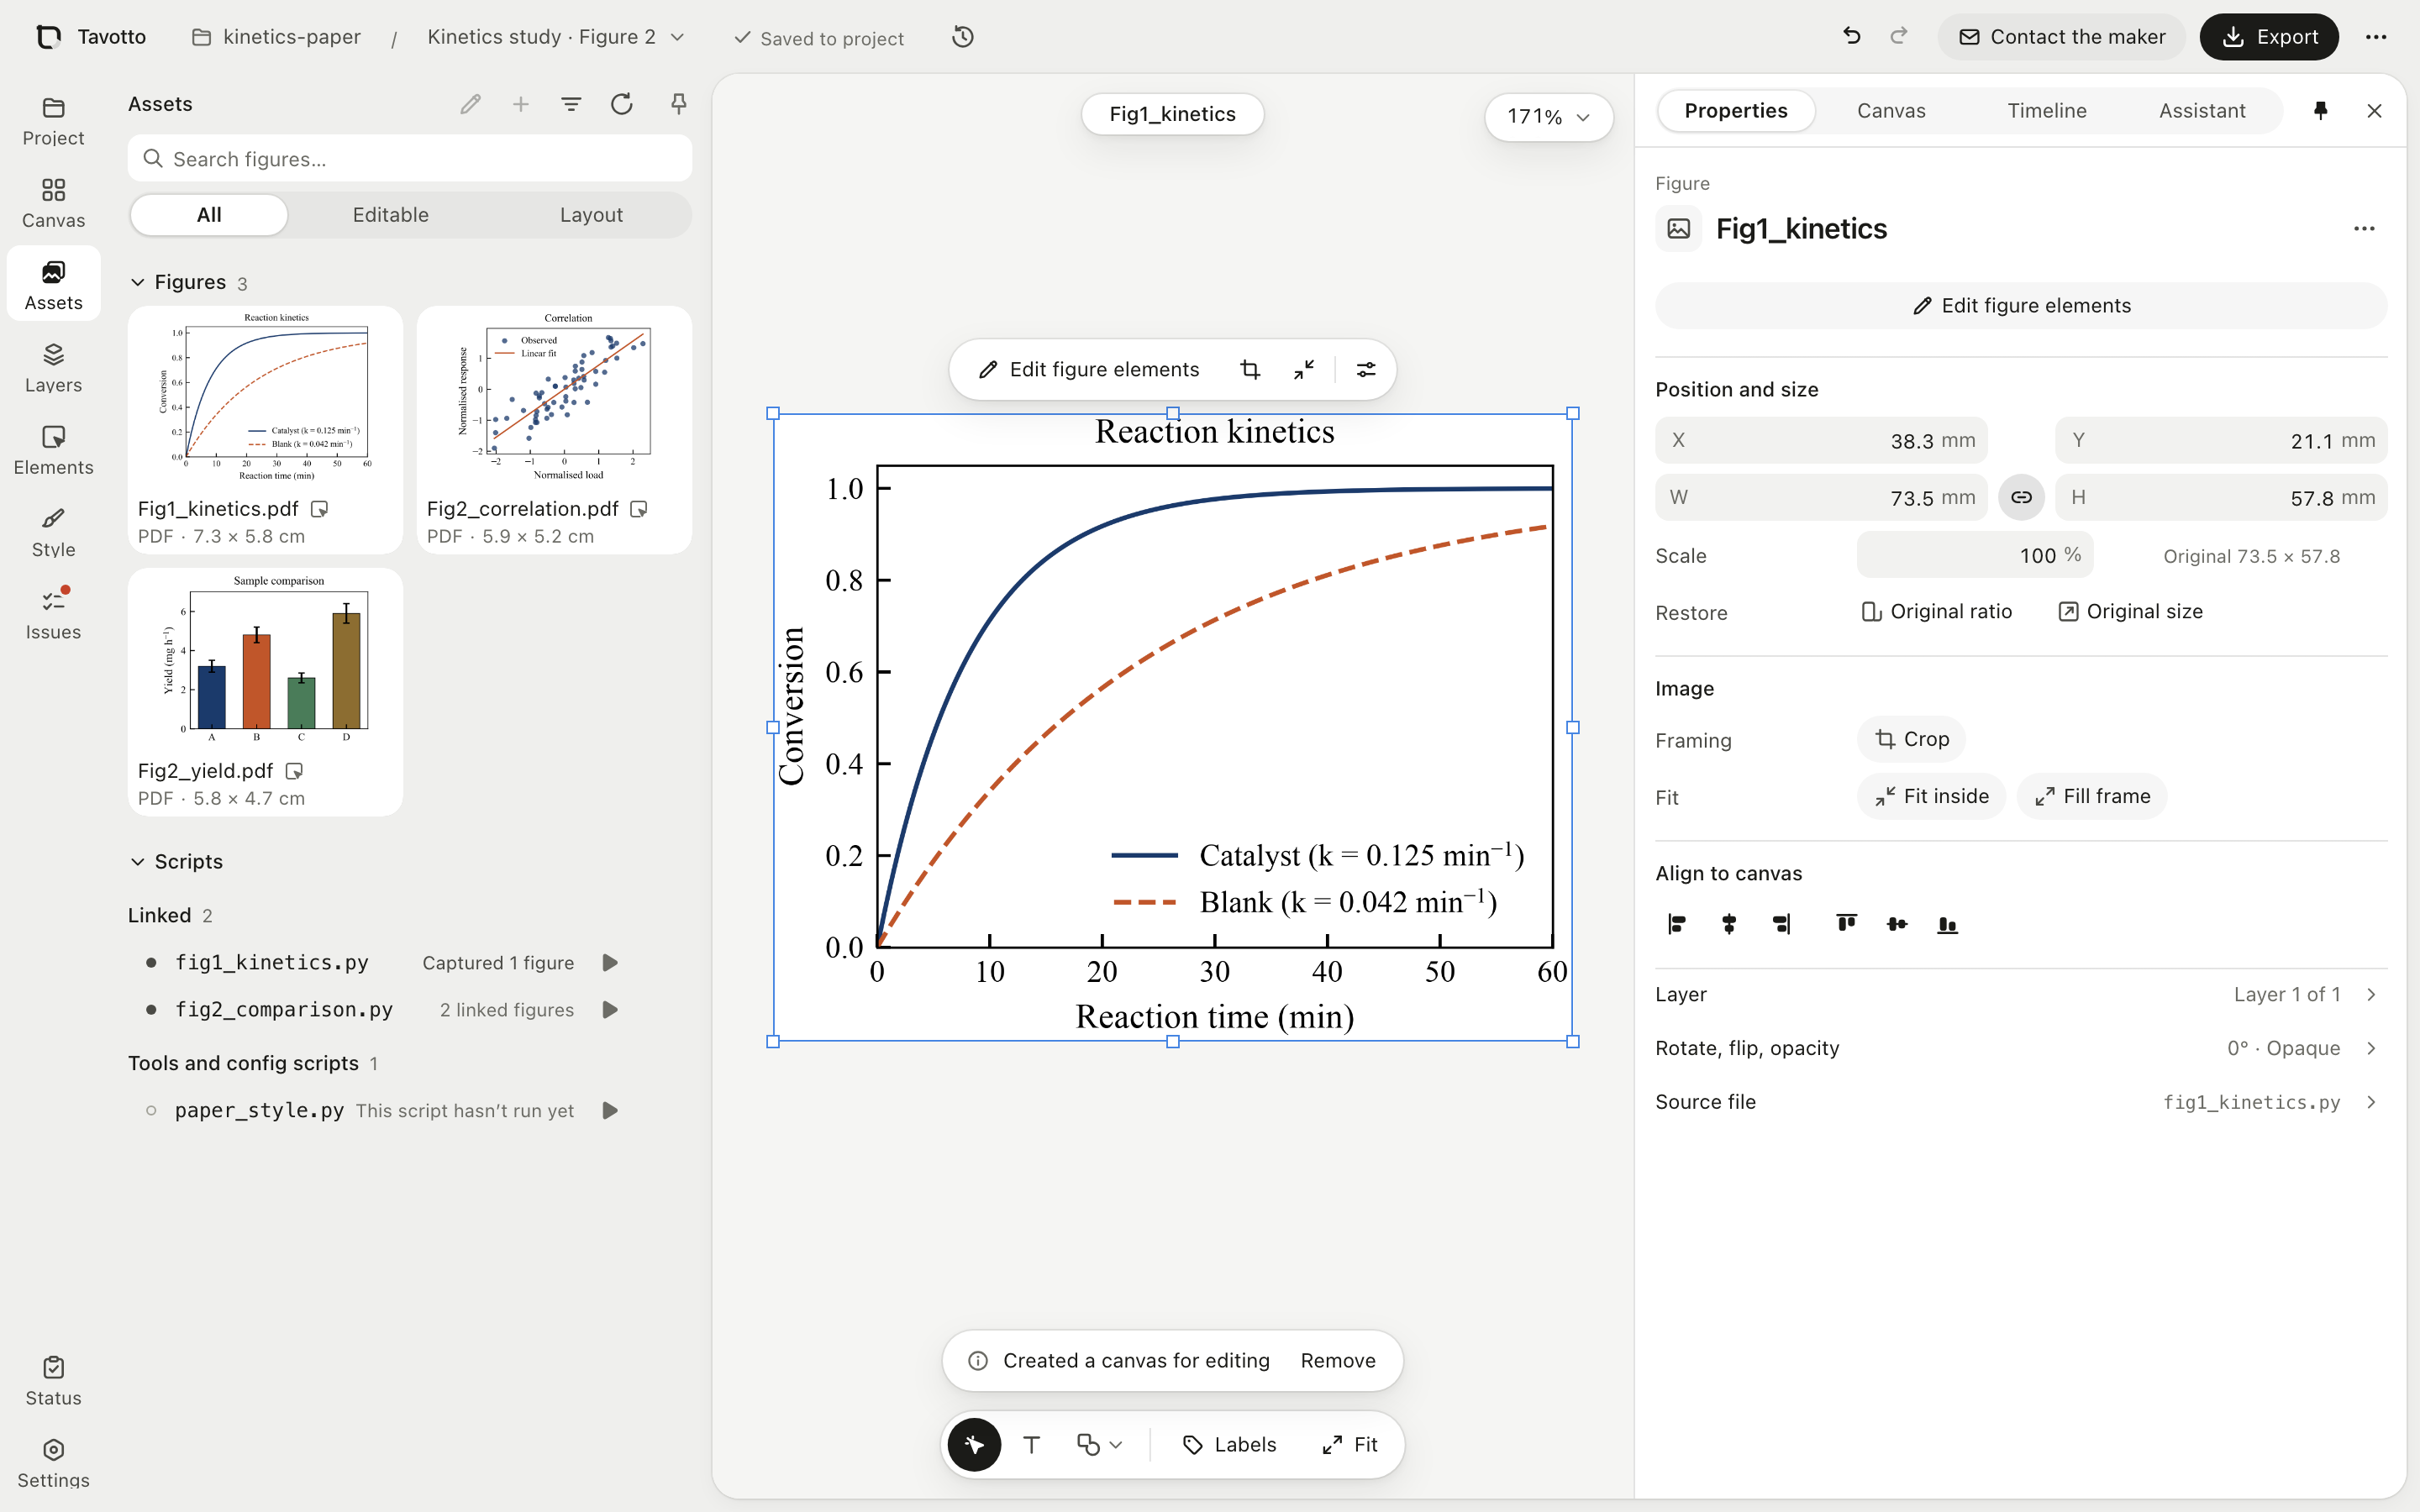Viewport: 2420px width, 1512px height.
Task: Add a new asset with plus icon
Action: [521, 104]
